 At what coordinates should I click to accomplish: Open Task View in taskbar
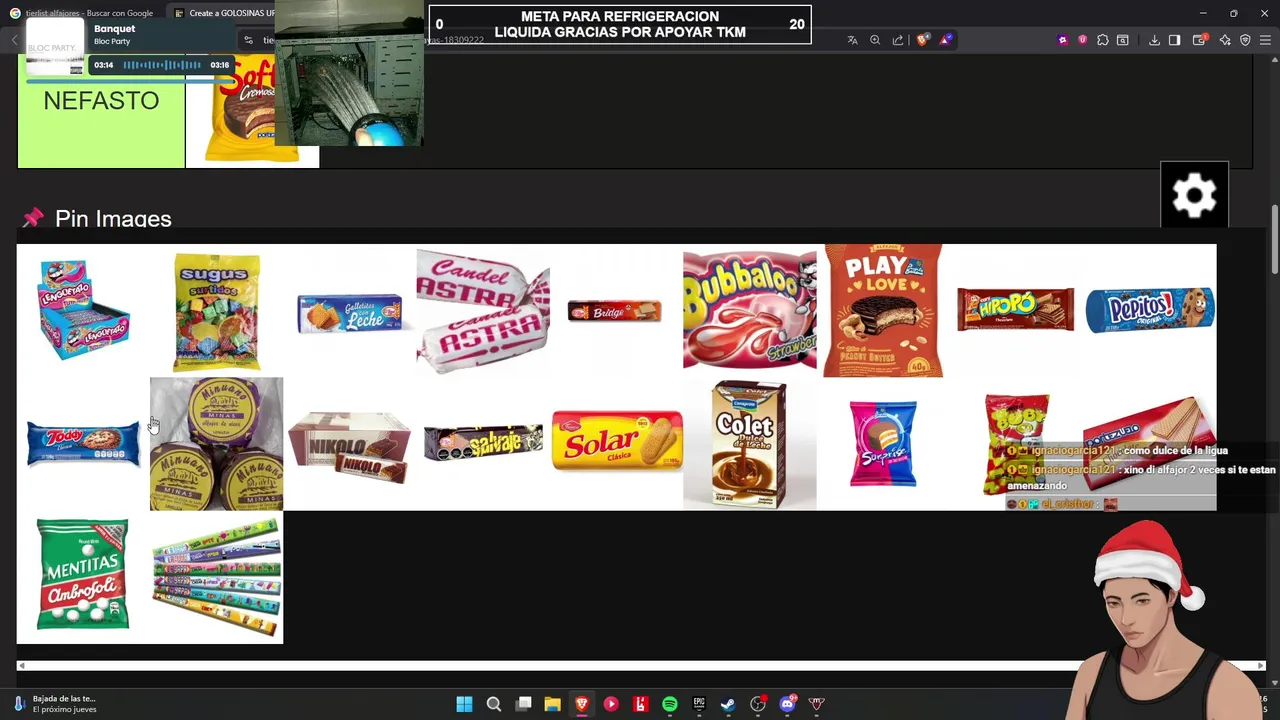tap(523, 704)
